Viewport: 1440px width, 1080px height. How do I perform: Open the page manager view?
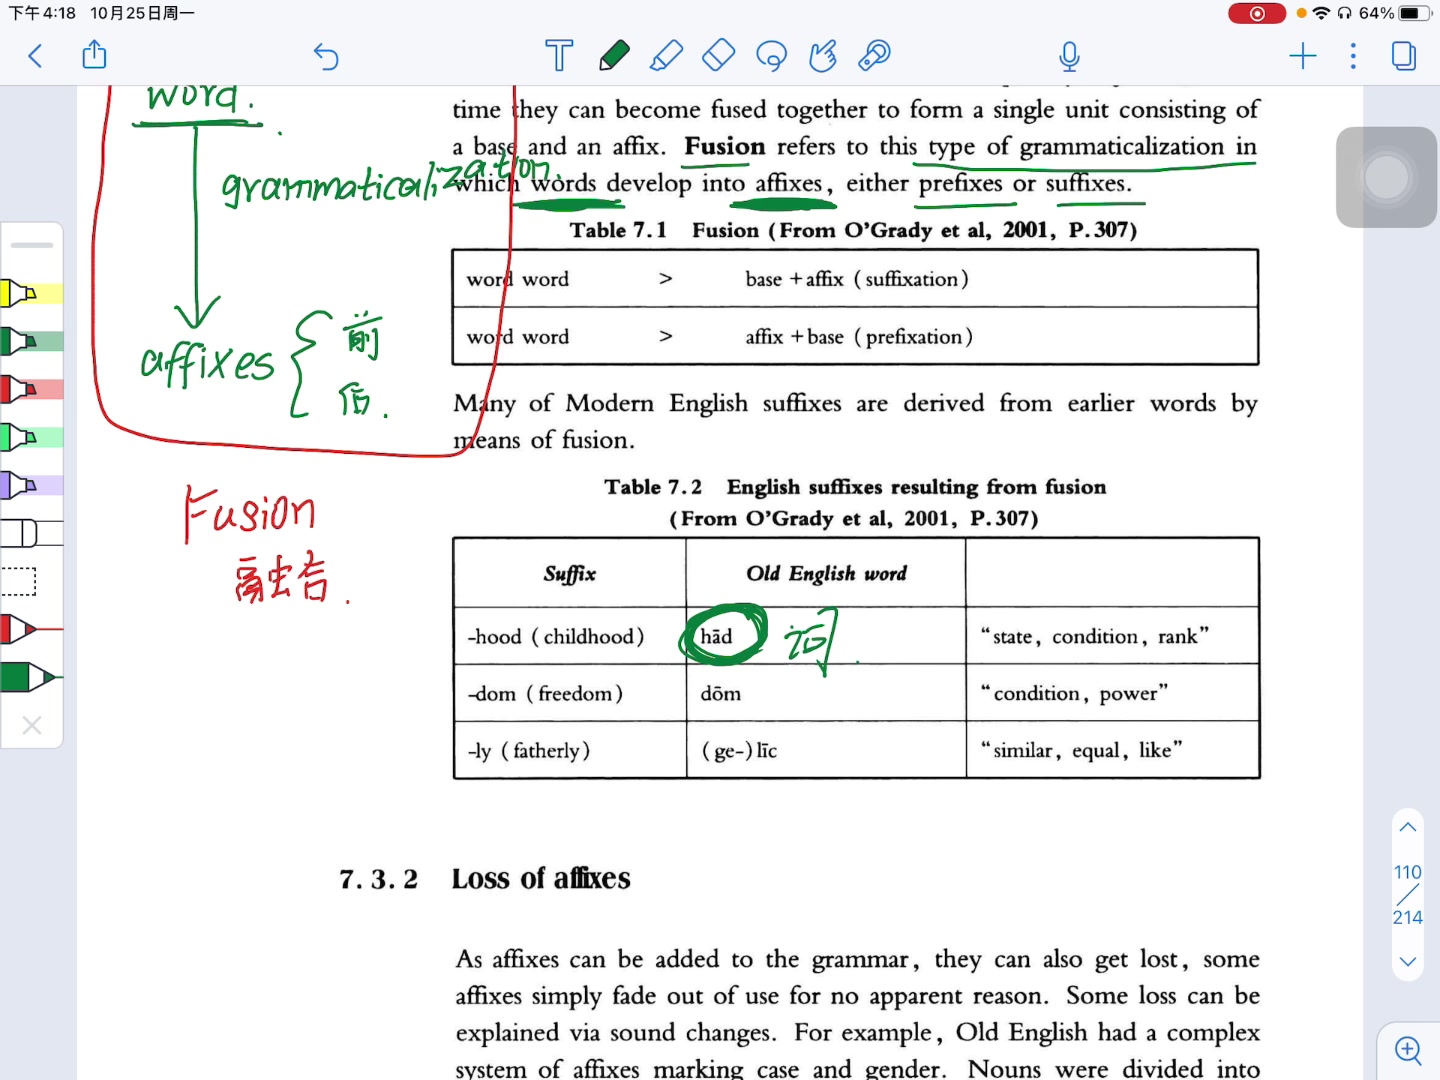click(x=1404, y=56)
